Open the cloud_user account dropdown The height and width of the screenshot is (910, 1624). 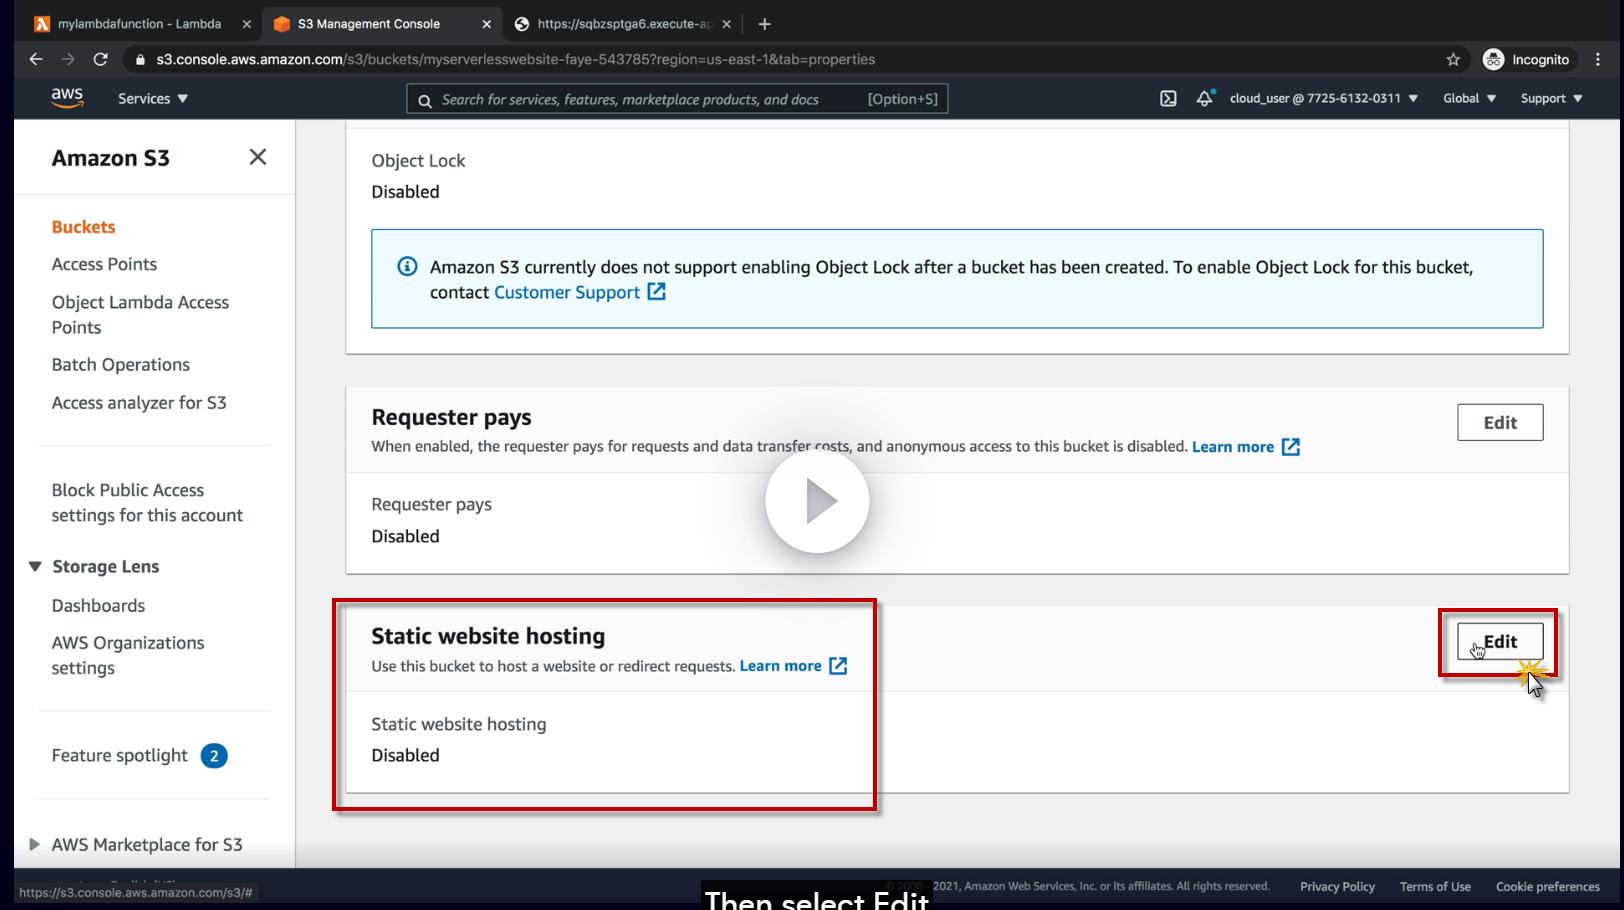[1324, 98]
